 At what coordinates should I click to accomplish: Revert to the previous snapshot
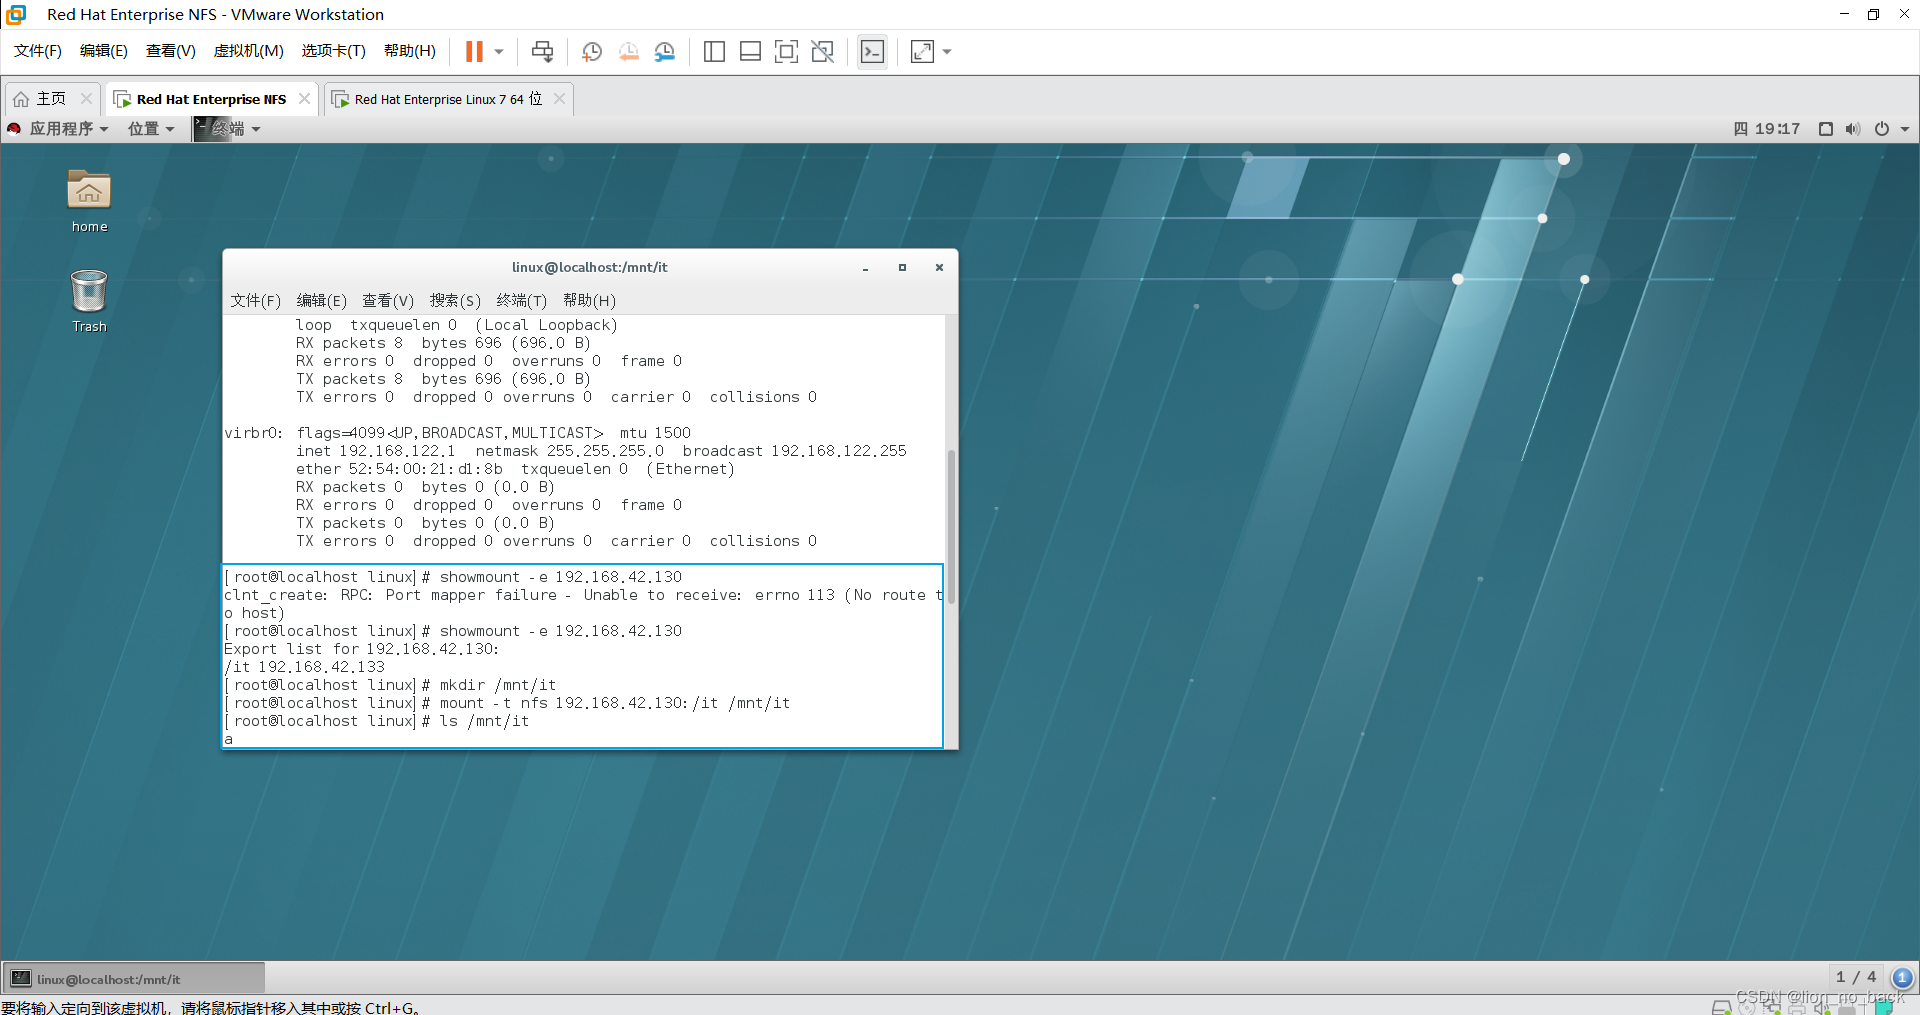pos(628,52)
